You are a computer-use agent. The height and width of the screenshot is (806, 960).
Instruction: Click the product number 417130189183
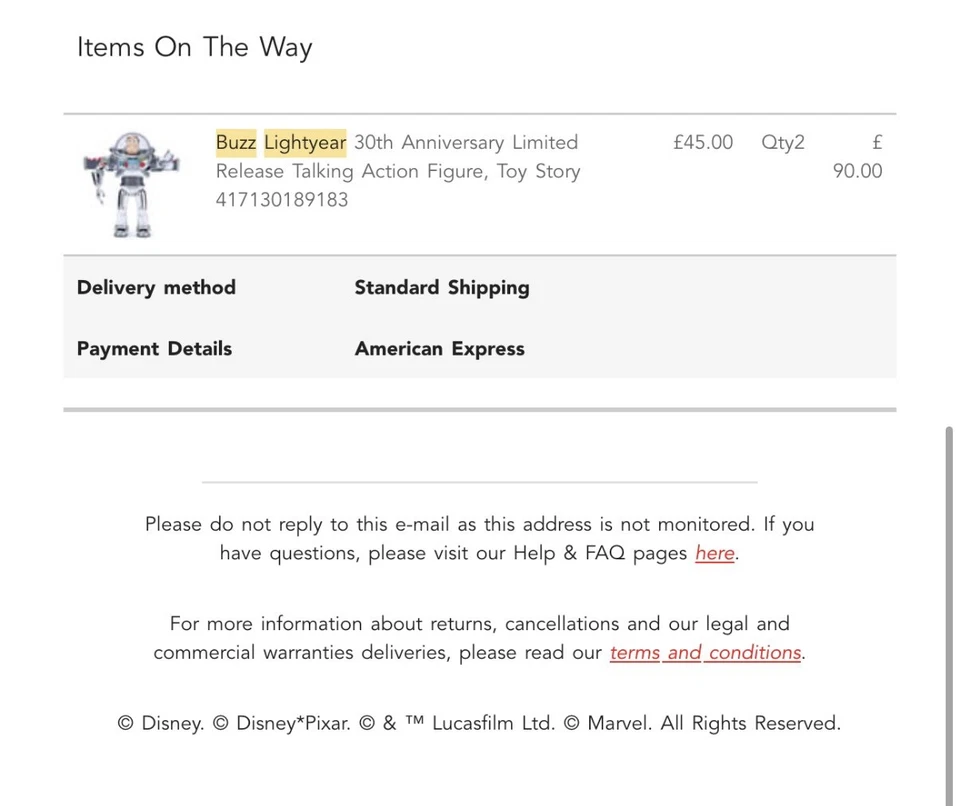point(282,199)
